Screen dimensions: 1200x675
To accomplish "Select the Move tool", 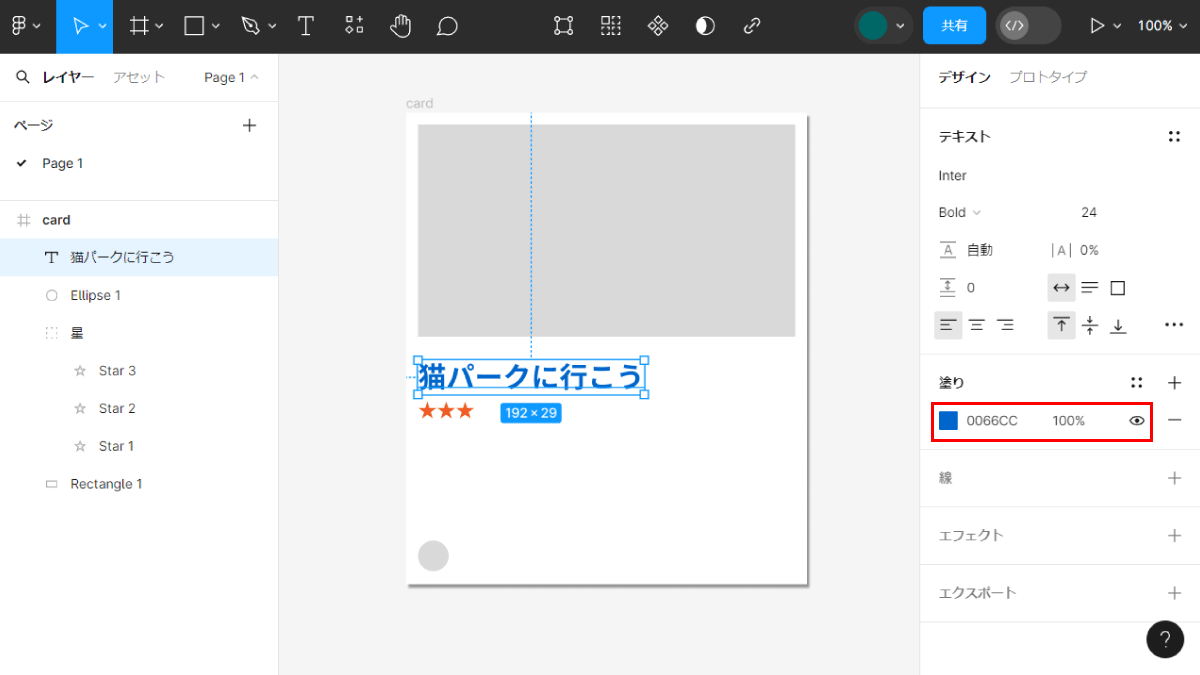I will [x=80, y=26].
